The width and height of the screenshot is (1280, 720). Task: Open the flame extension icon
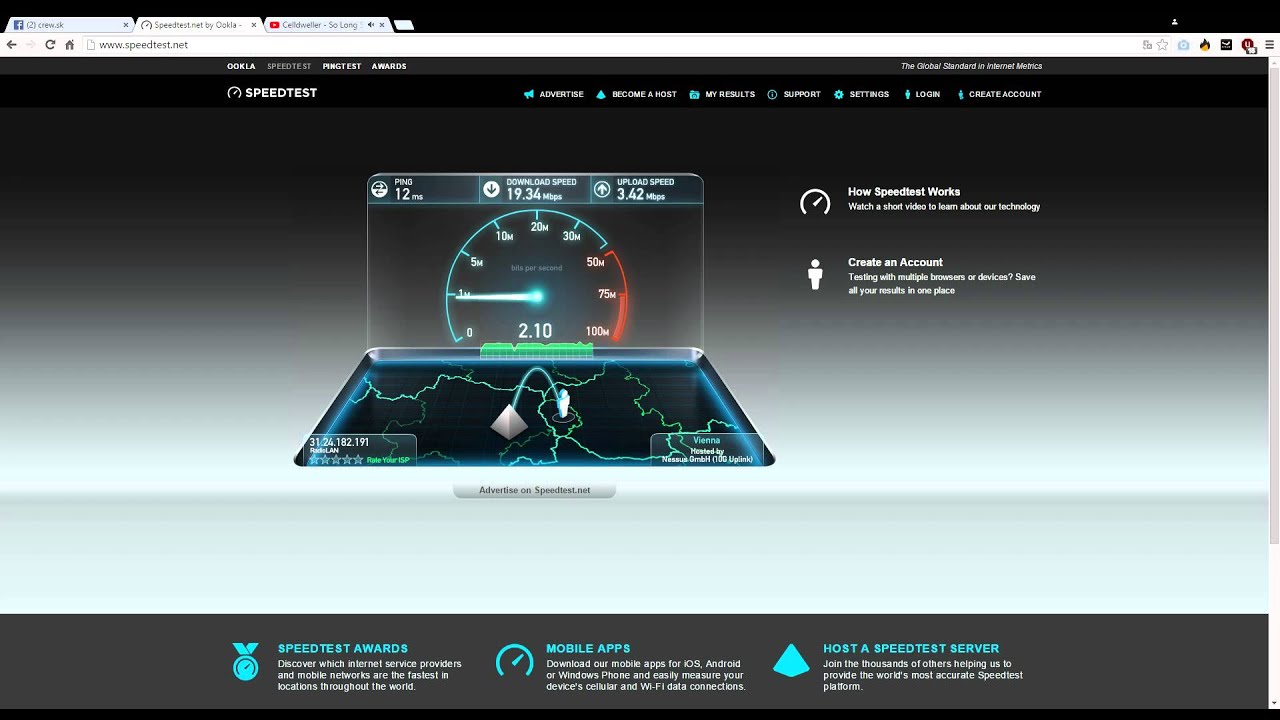[1205, 45]
